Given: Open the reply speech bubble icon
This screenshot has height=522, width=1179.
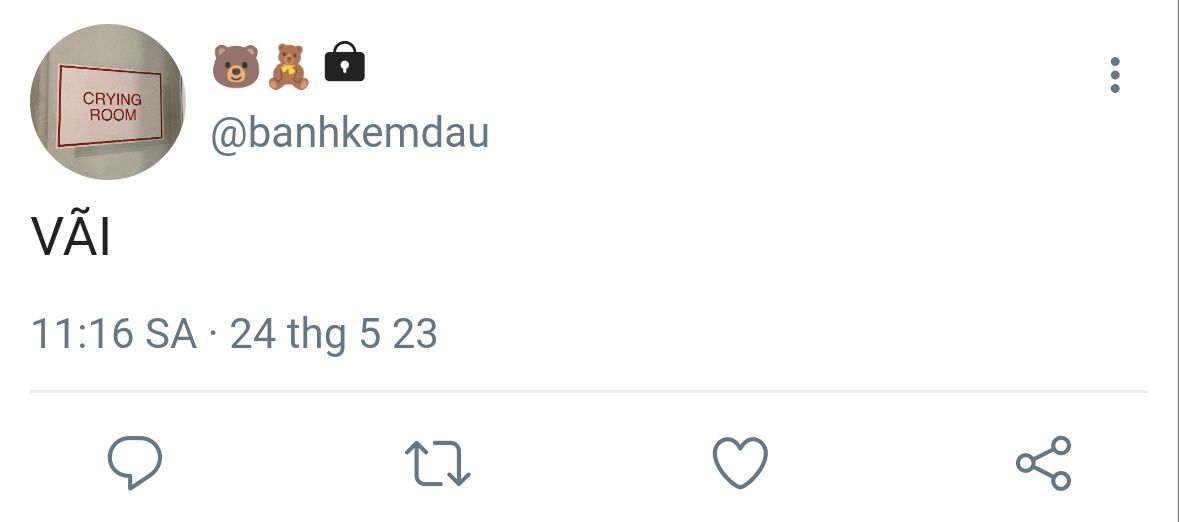Looking at the screenshot, I should [x=135, y=462].
